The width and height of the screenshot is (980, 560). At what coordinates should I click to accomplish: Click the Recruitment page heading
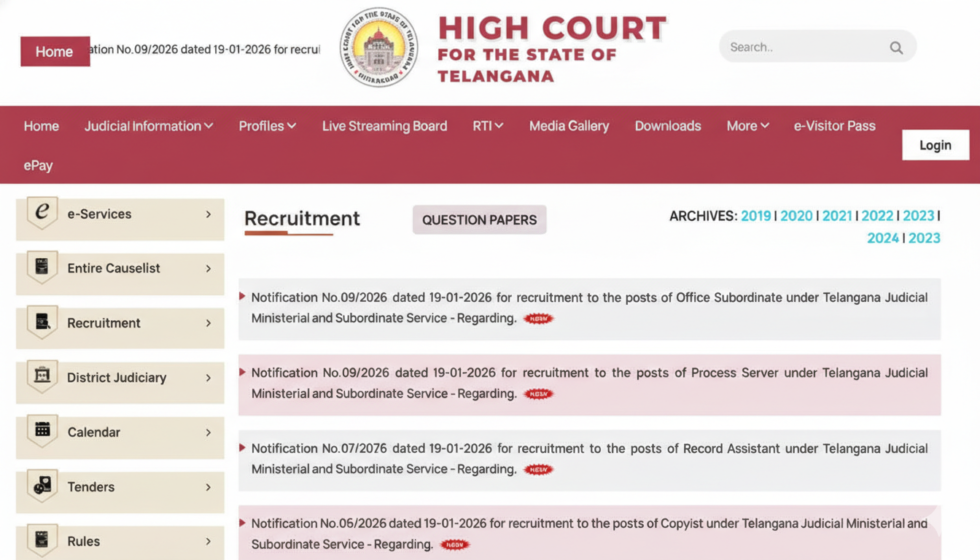click(x=302, y=219)
